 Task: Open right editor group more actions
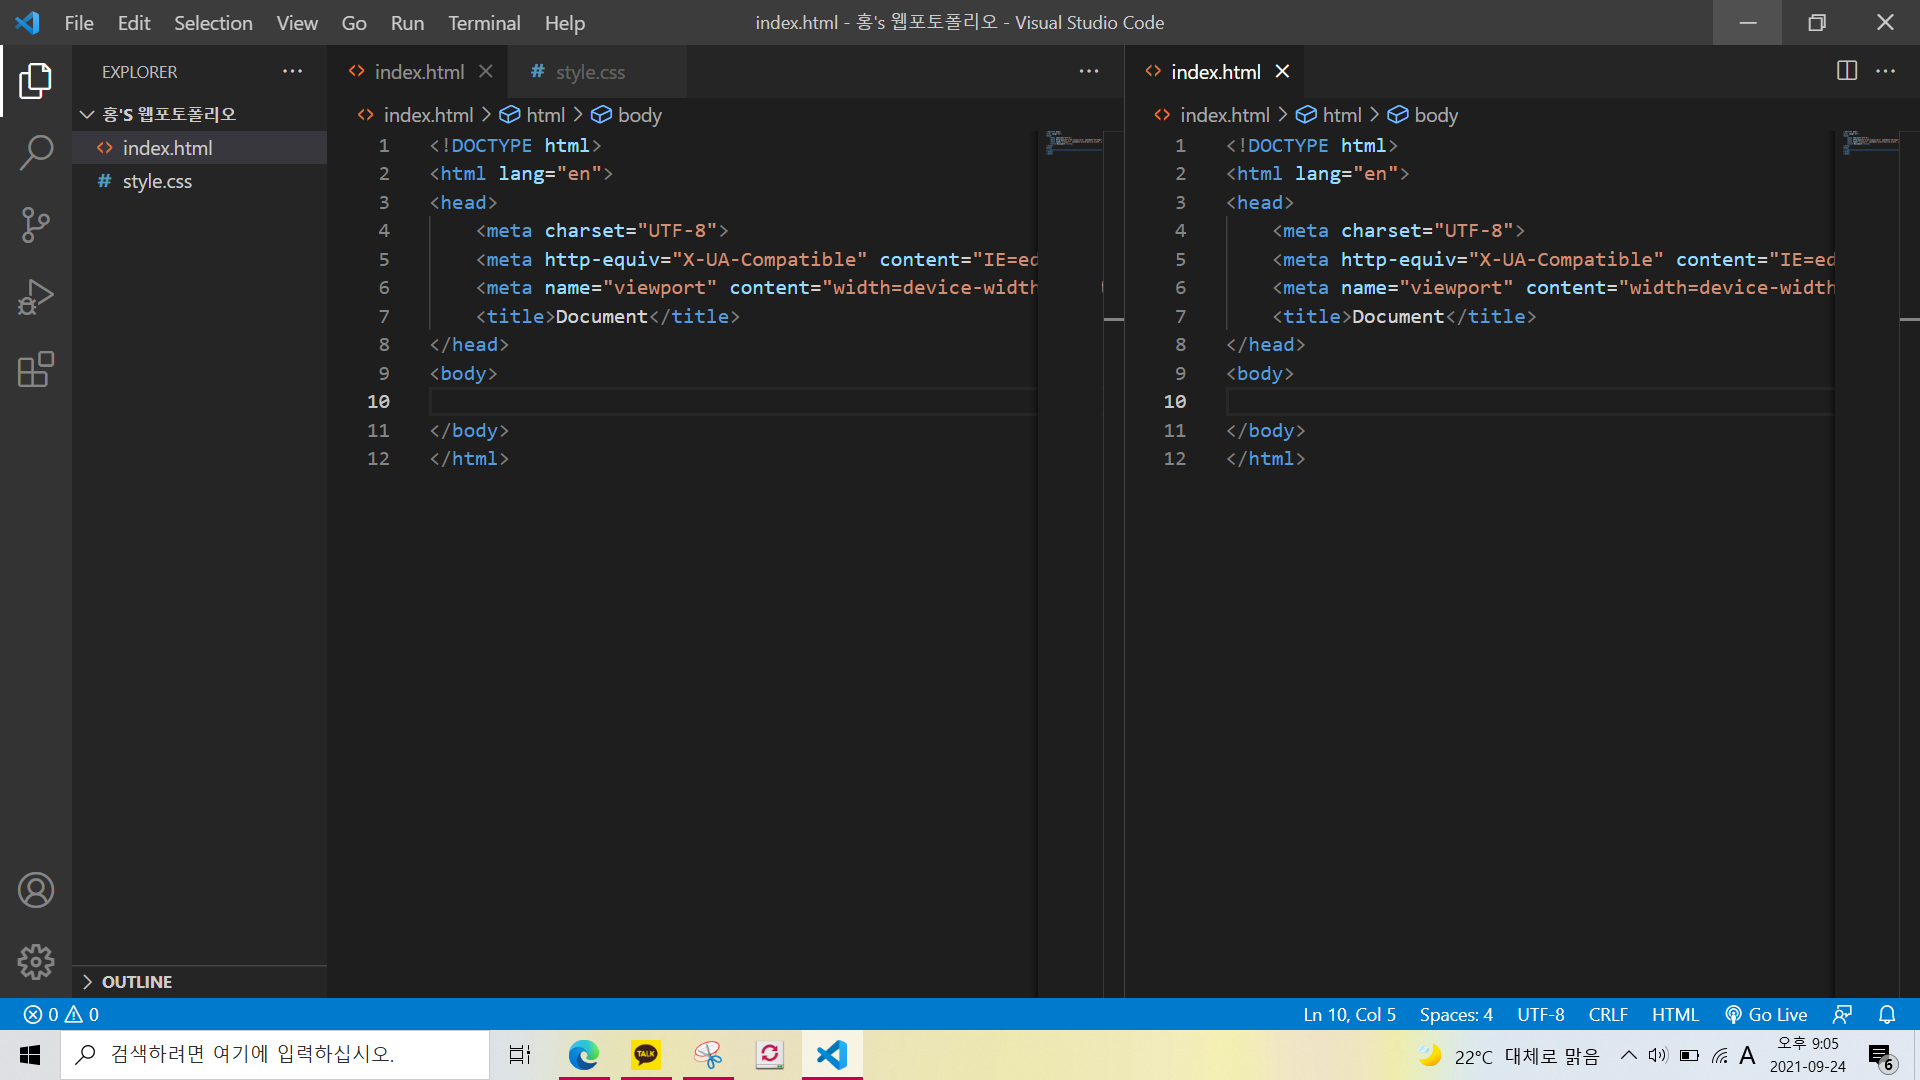tap(1885, 71)
